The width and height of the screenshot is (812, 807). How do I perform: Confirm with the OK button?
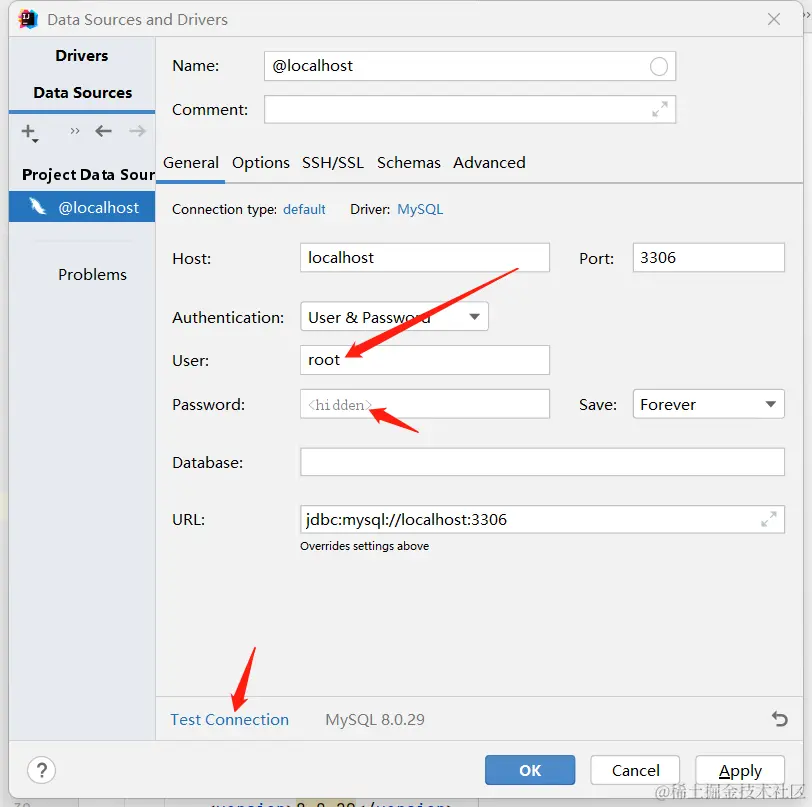click(x=530, y=770)
